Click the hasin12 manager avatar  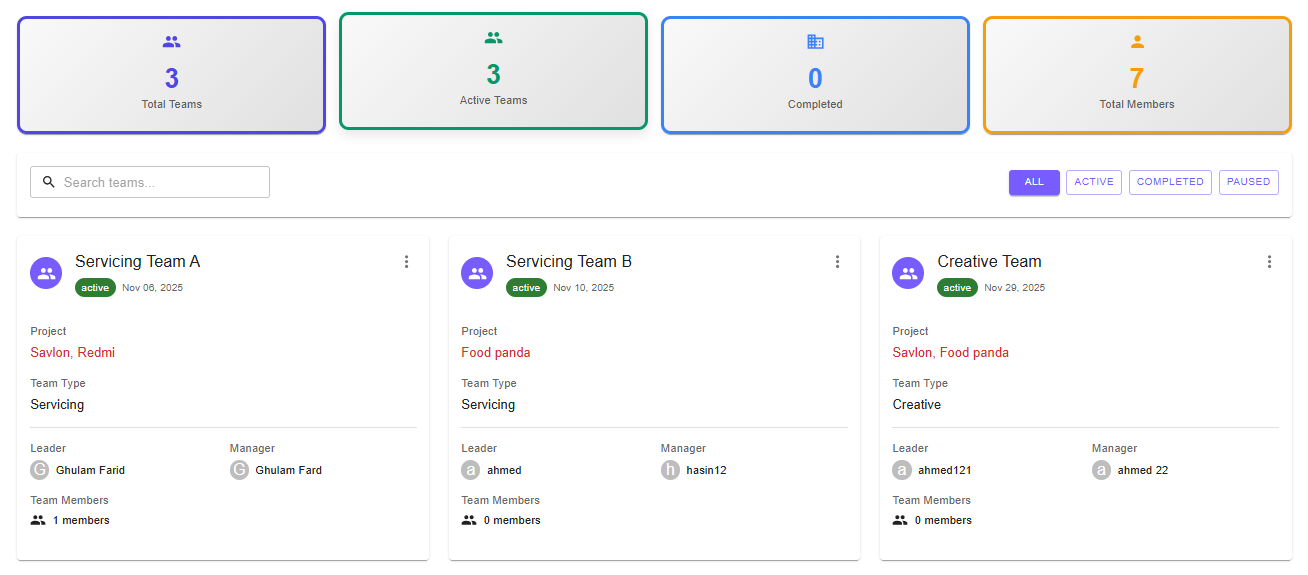tap(670, 470)
